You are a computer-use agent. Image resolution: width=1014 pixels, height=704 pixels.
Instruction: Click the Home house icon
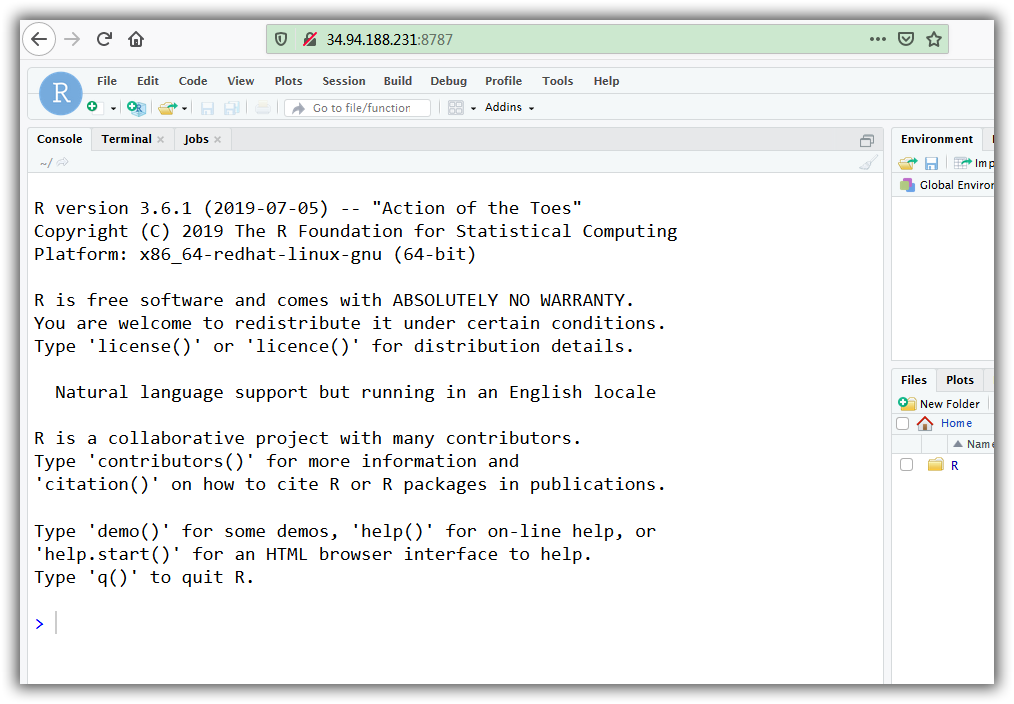[925, 423]
